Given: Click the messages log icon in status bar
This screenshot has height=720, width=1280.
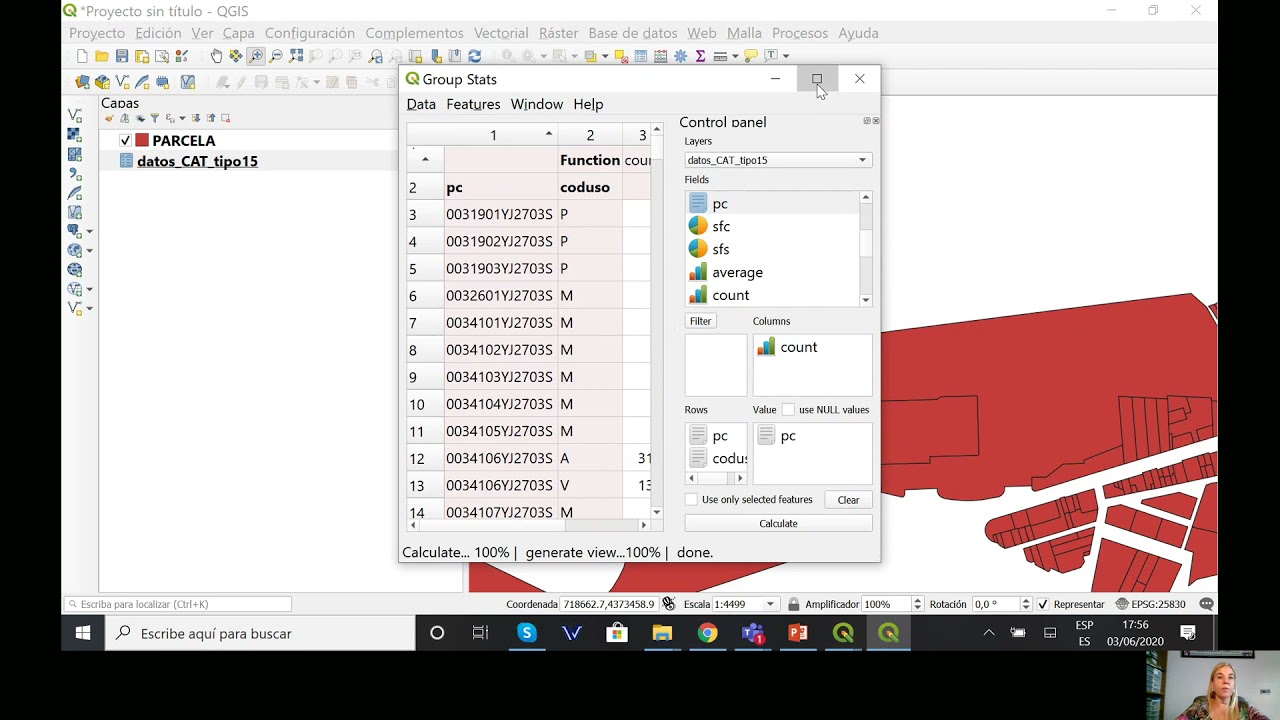Looking at the screenshot, I should click(1207, 604).
